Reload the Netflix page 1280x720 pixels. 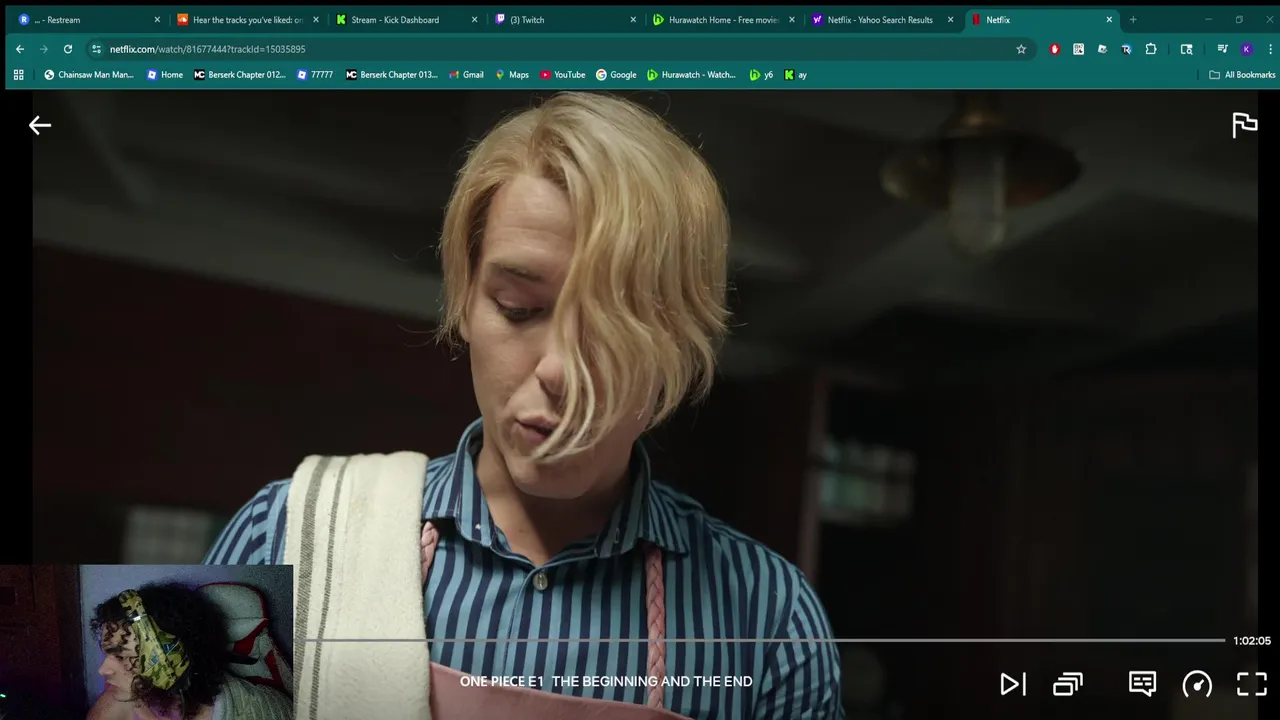(x=68, y=49)
